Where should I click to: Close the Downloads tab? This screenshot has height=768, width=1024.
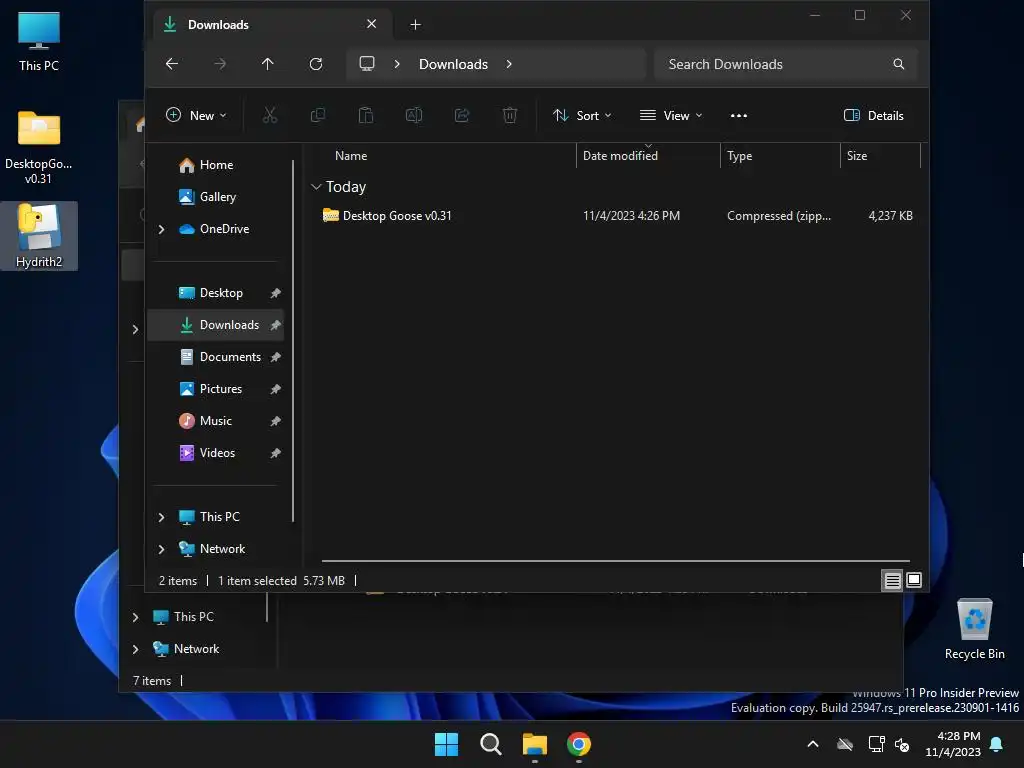372,24
